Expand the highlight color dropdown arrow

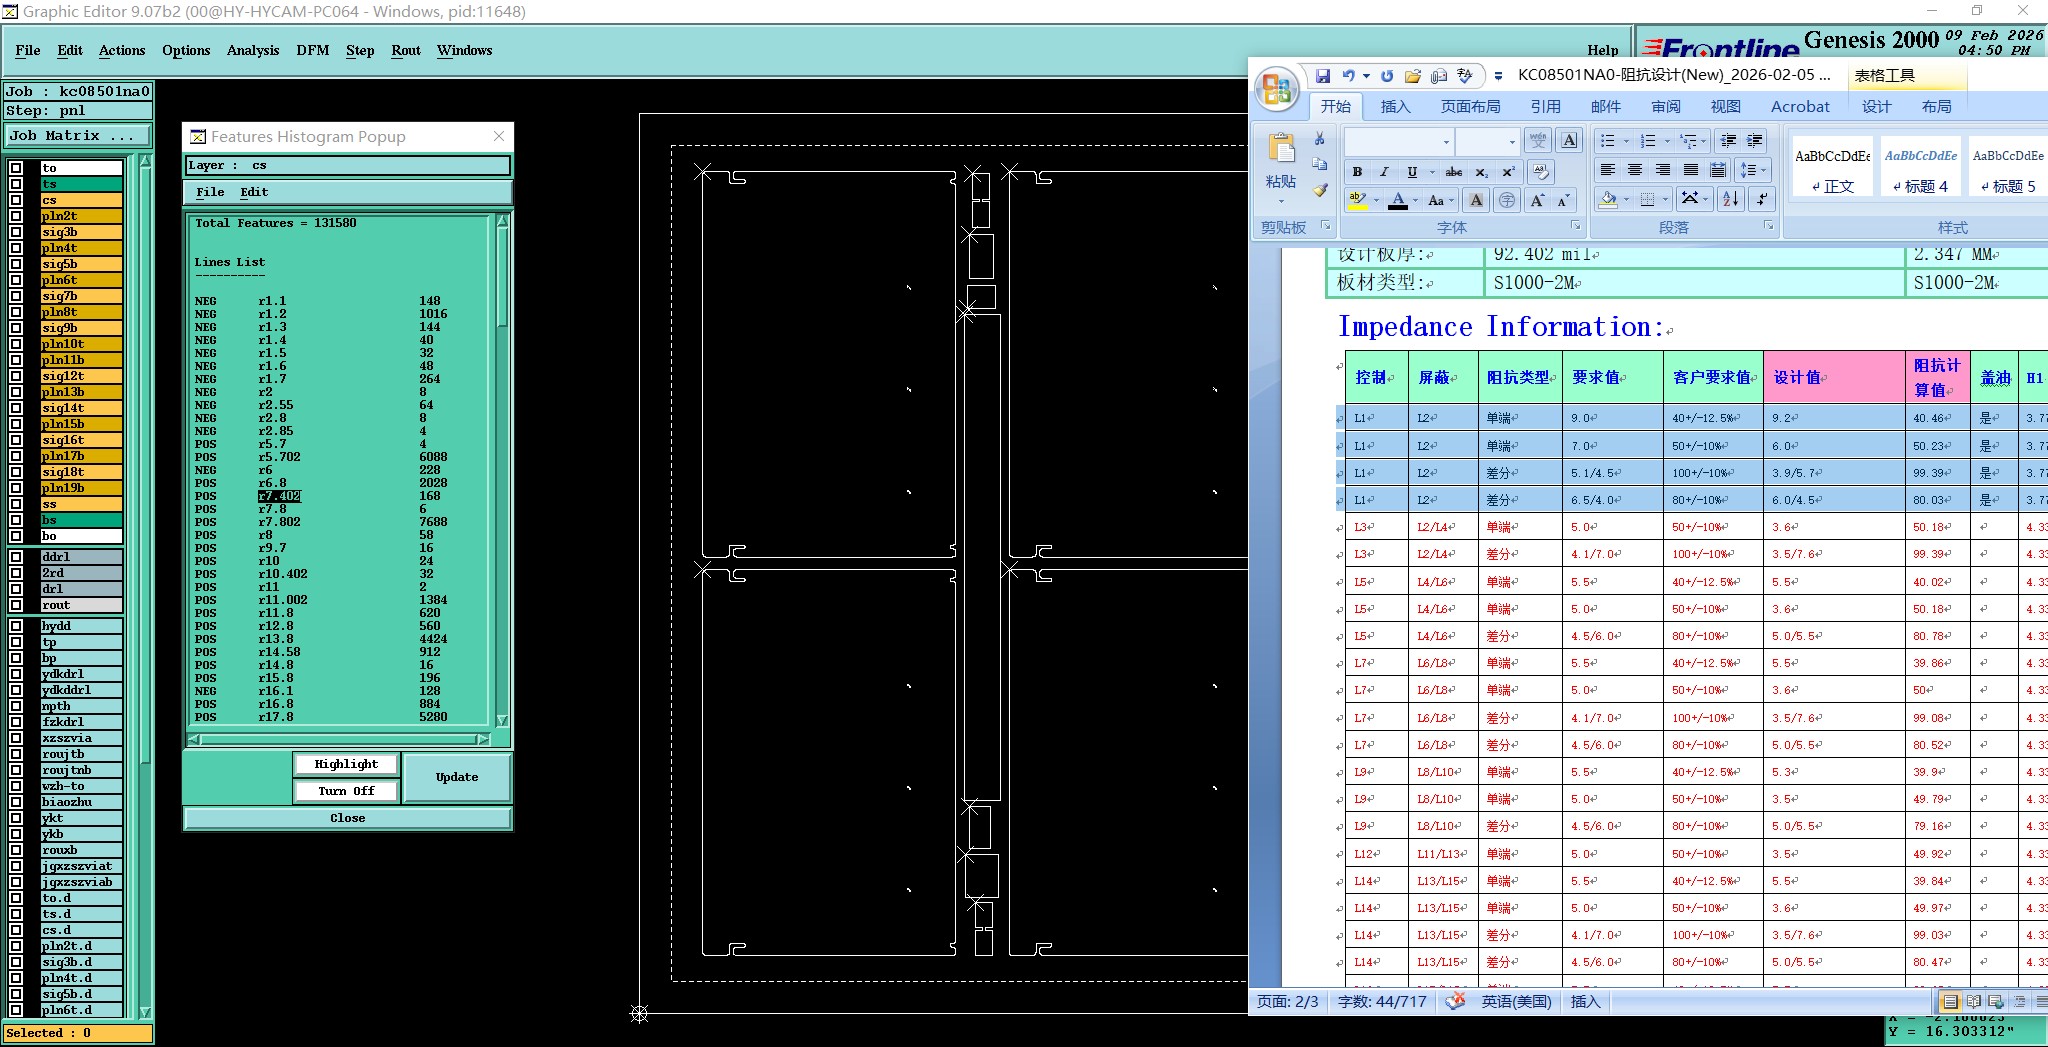pos(1376,200)
